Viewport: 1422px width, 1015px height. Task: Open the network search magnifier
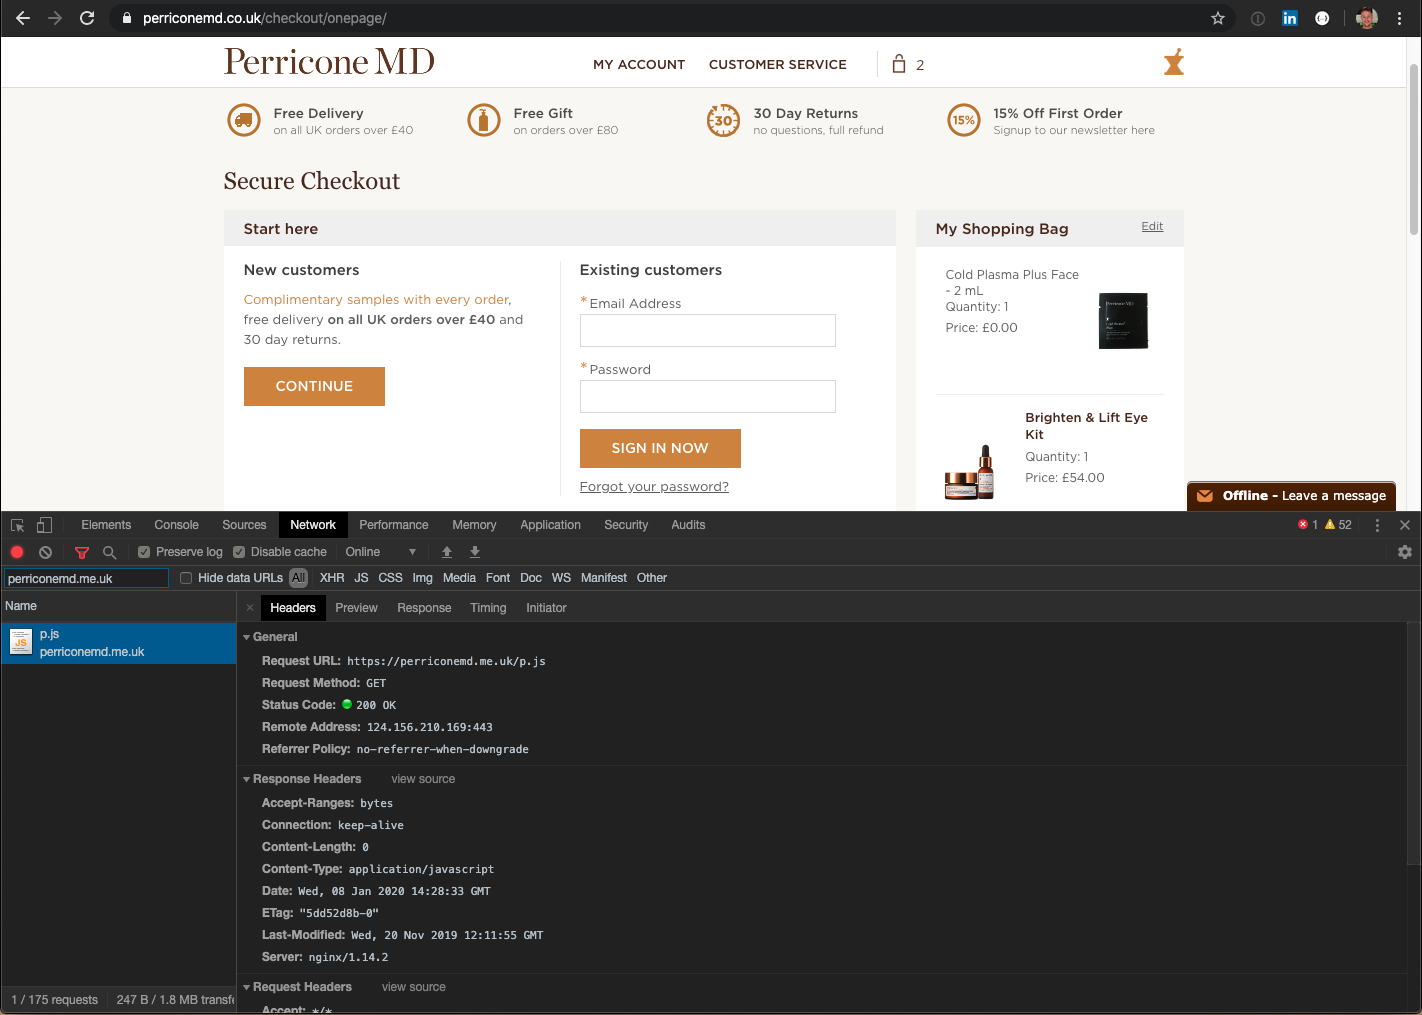[x=110, y=552]
